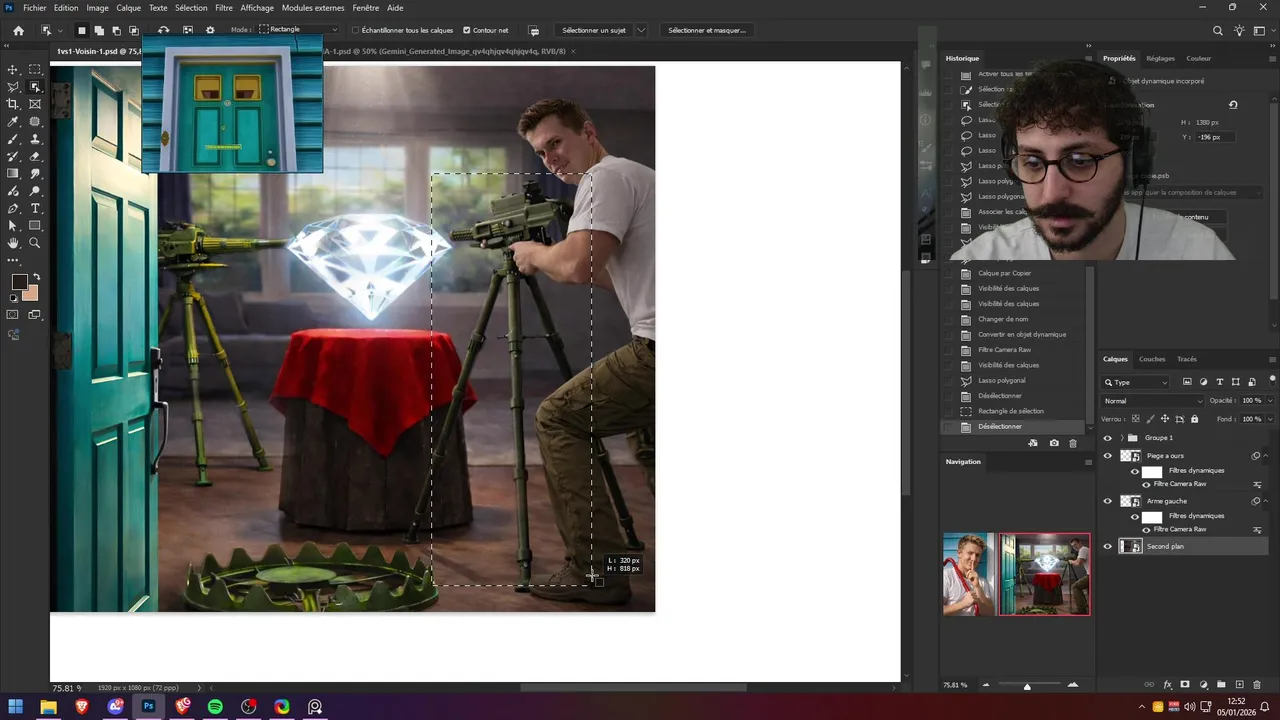Hide the Arme gauche layer
The image size is (1280, 720).
click(1107, 501)
